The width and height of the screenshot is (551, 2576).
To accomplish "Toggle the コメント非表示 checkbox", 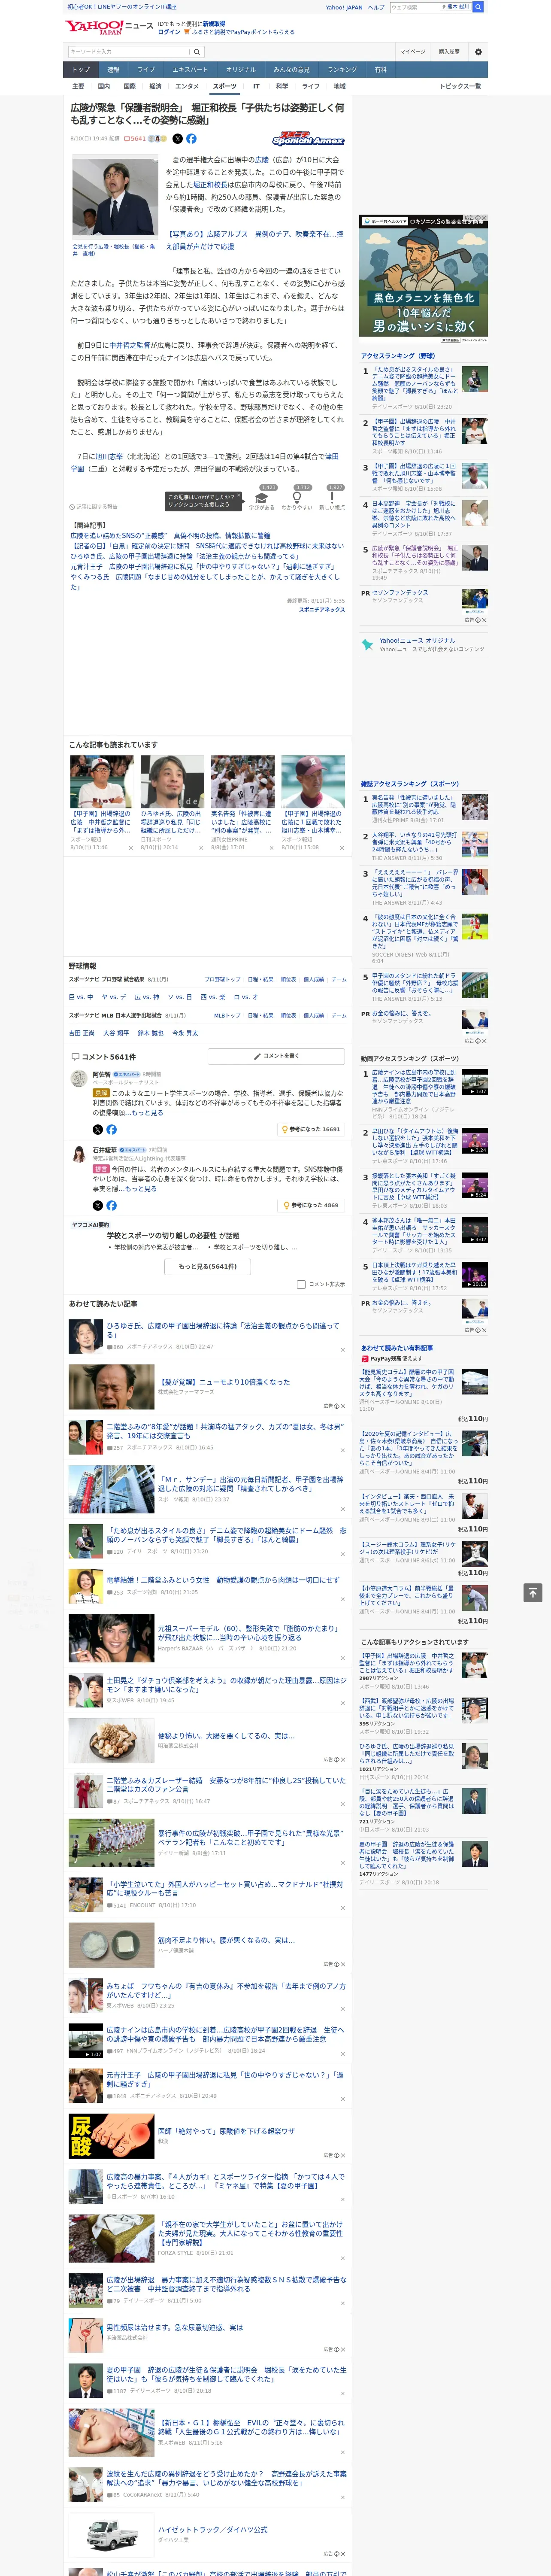I will 301,1284.
